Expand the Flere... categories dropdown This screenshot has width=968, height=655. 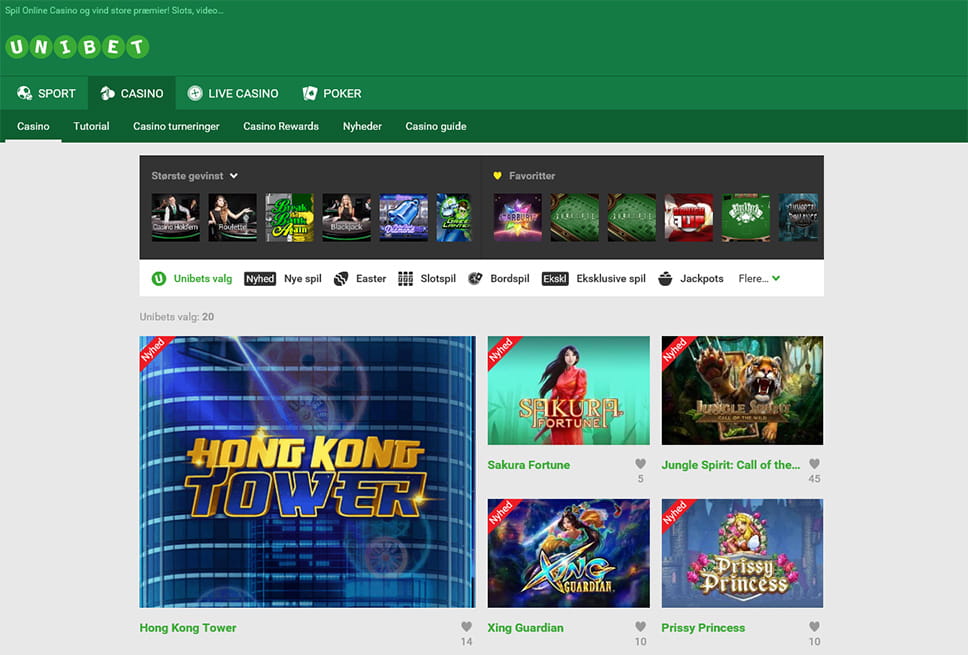pos(759,278)
